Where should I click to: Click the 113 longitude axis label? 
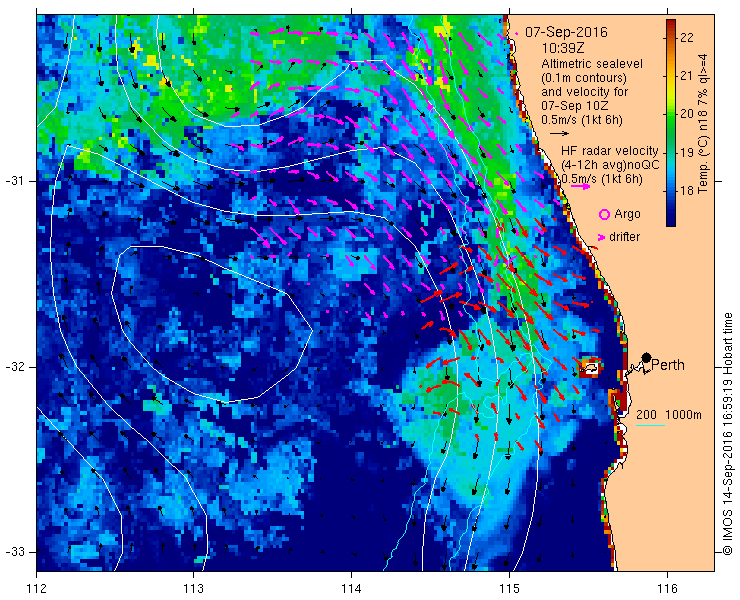(x=193, y=589)
